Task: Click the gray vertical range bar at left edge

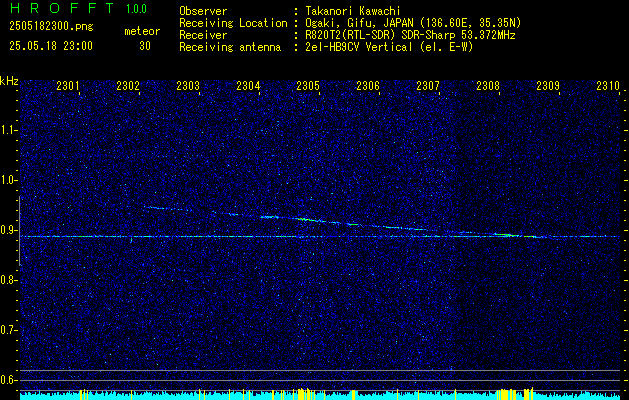Action: coord(20,231)
